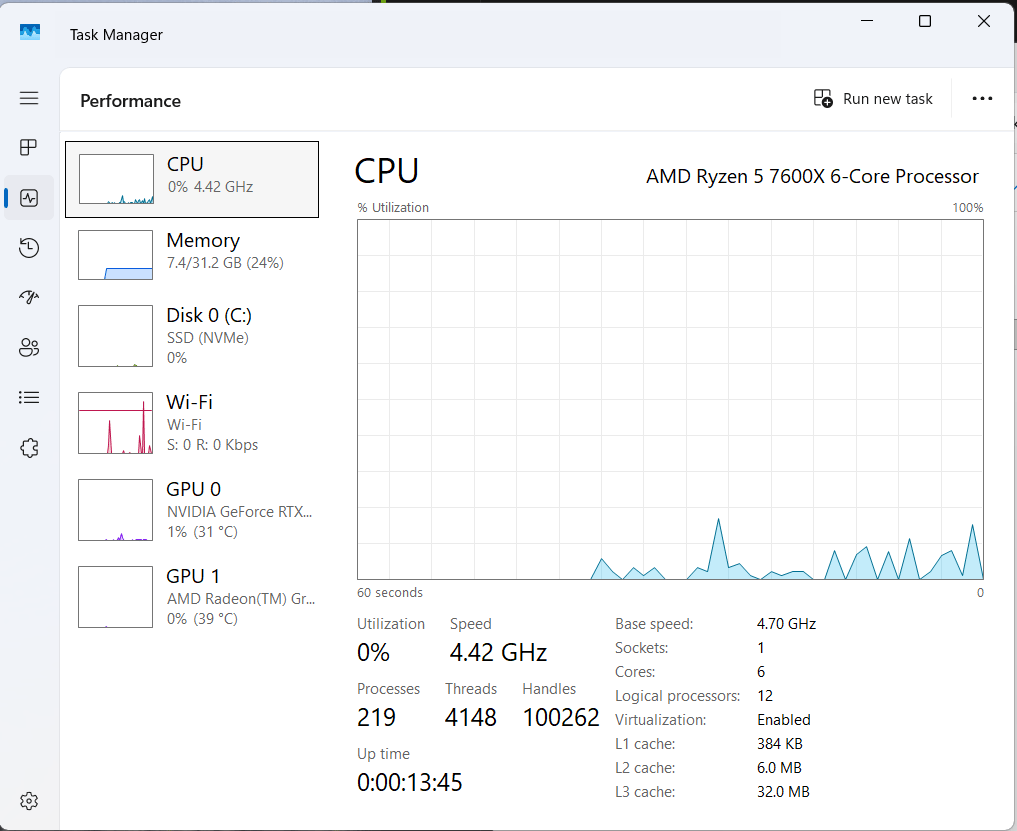Click the 0% utilization value under Utilization
Image resolution: width=1017 pixels, height=831 pixels.
click(373, 653)
